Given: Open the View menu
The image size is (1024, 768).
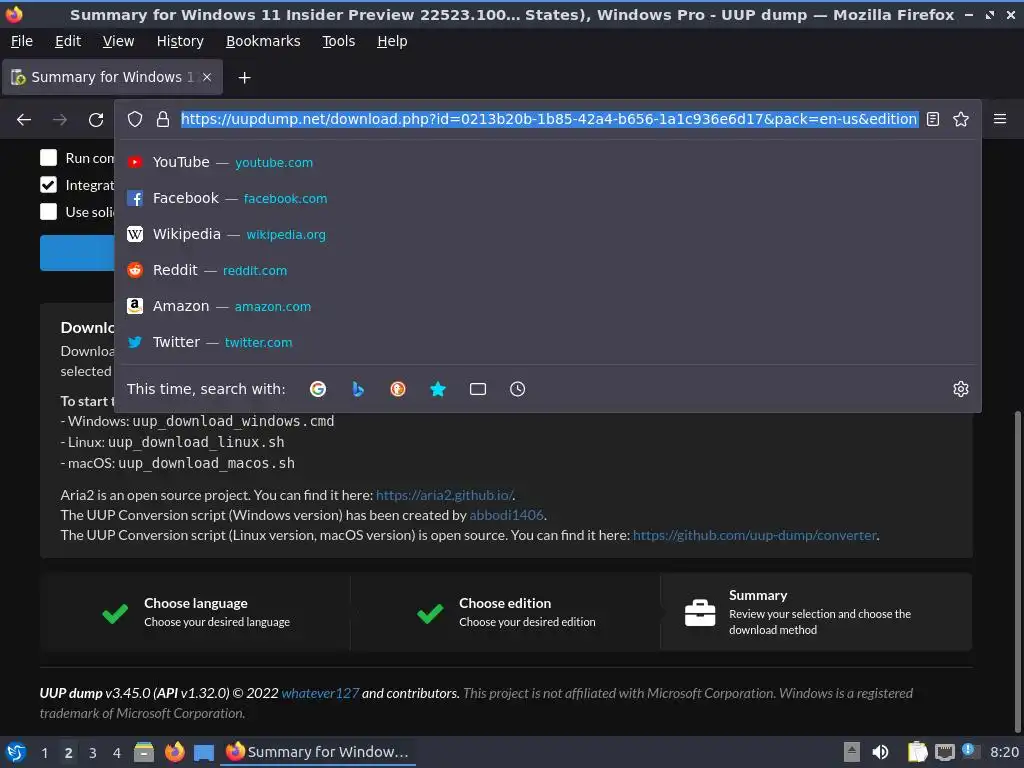Looking at the screenshot, I should point(118,41).
